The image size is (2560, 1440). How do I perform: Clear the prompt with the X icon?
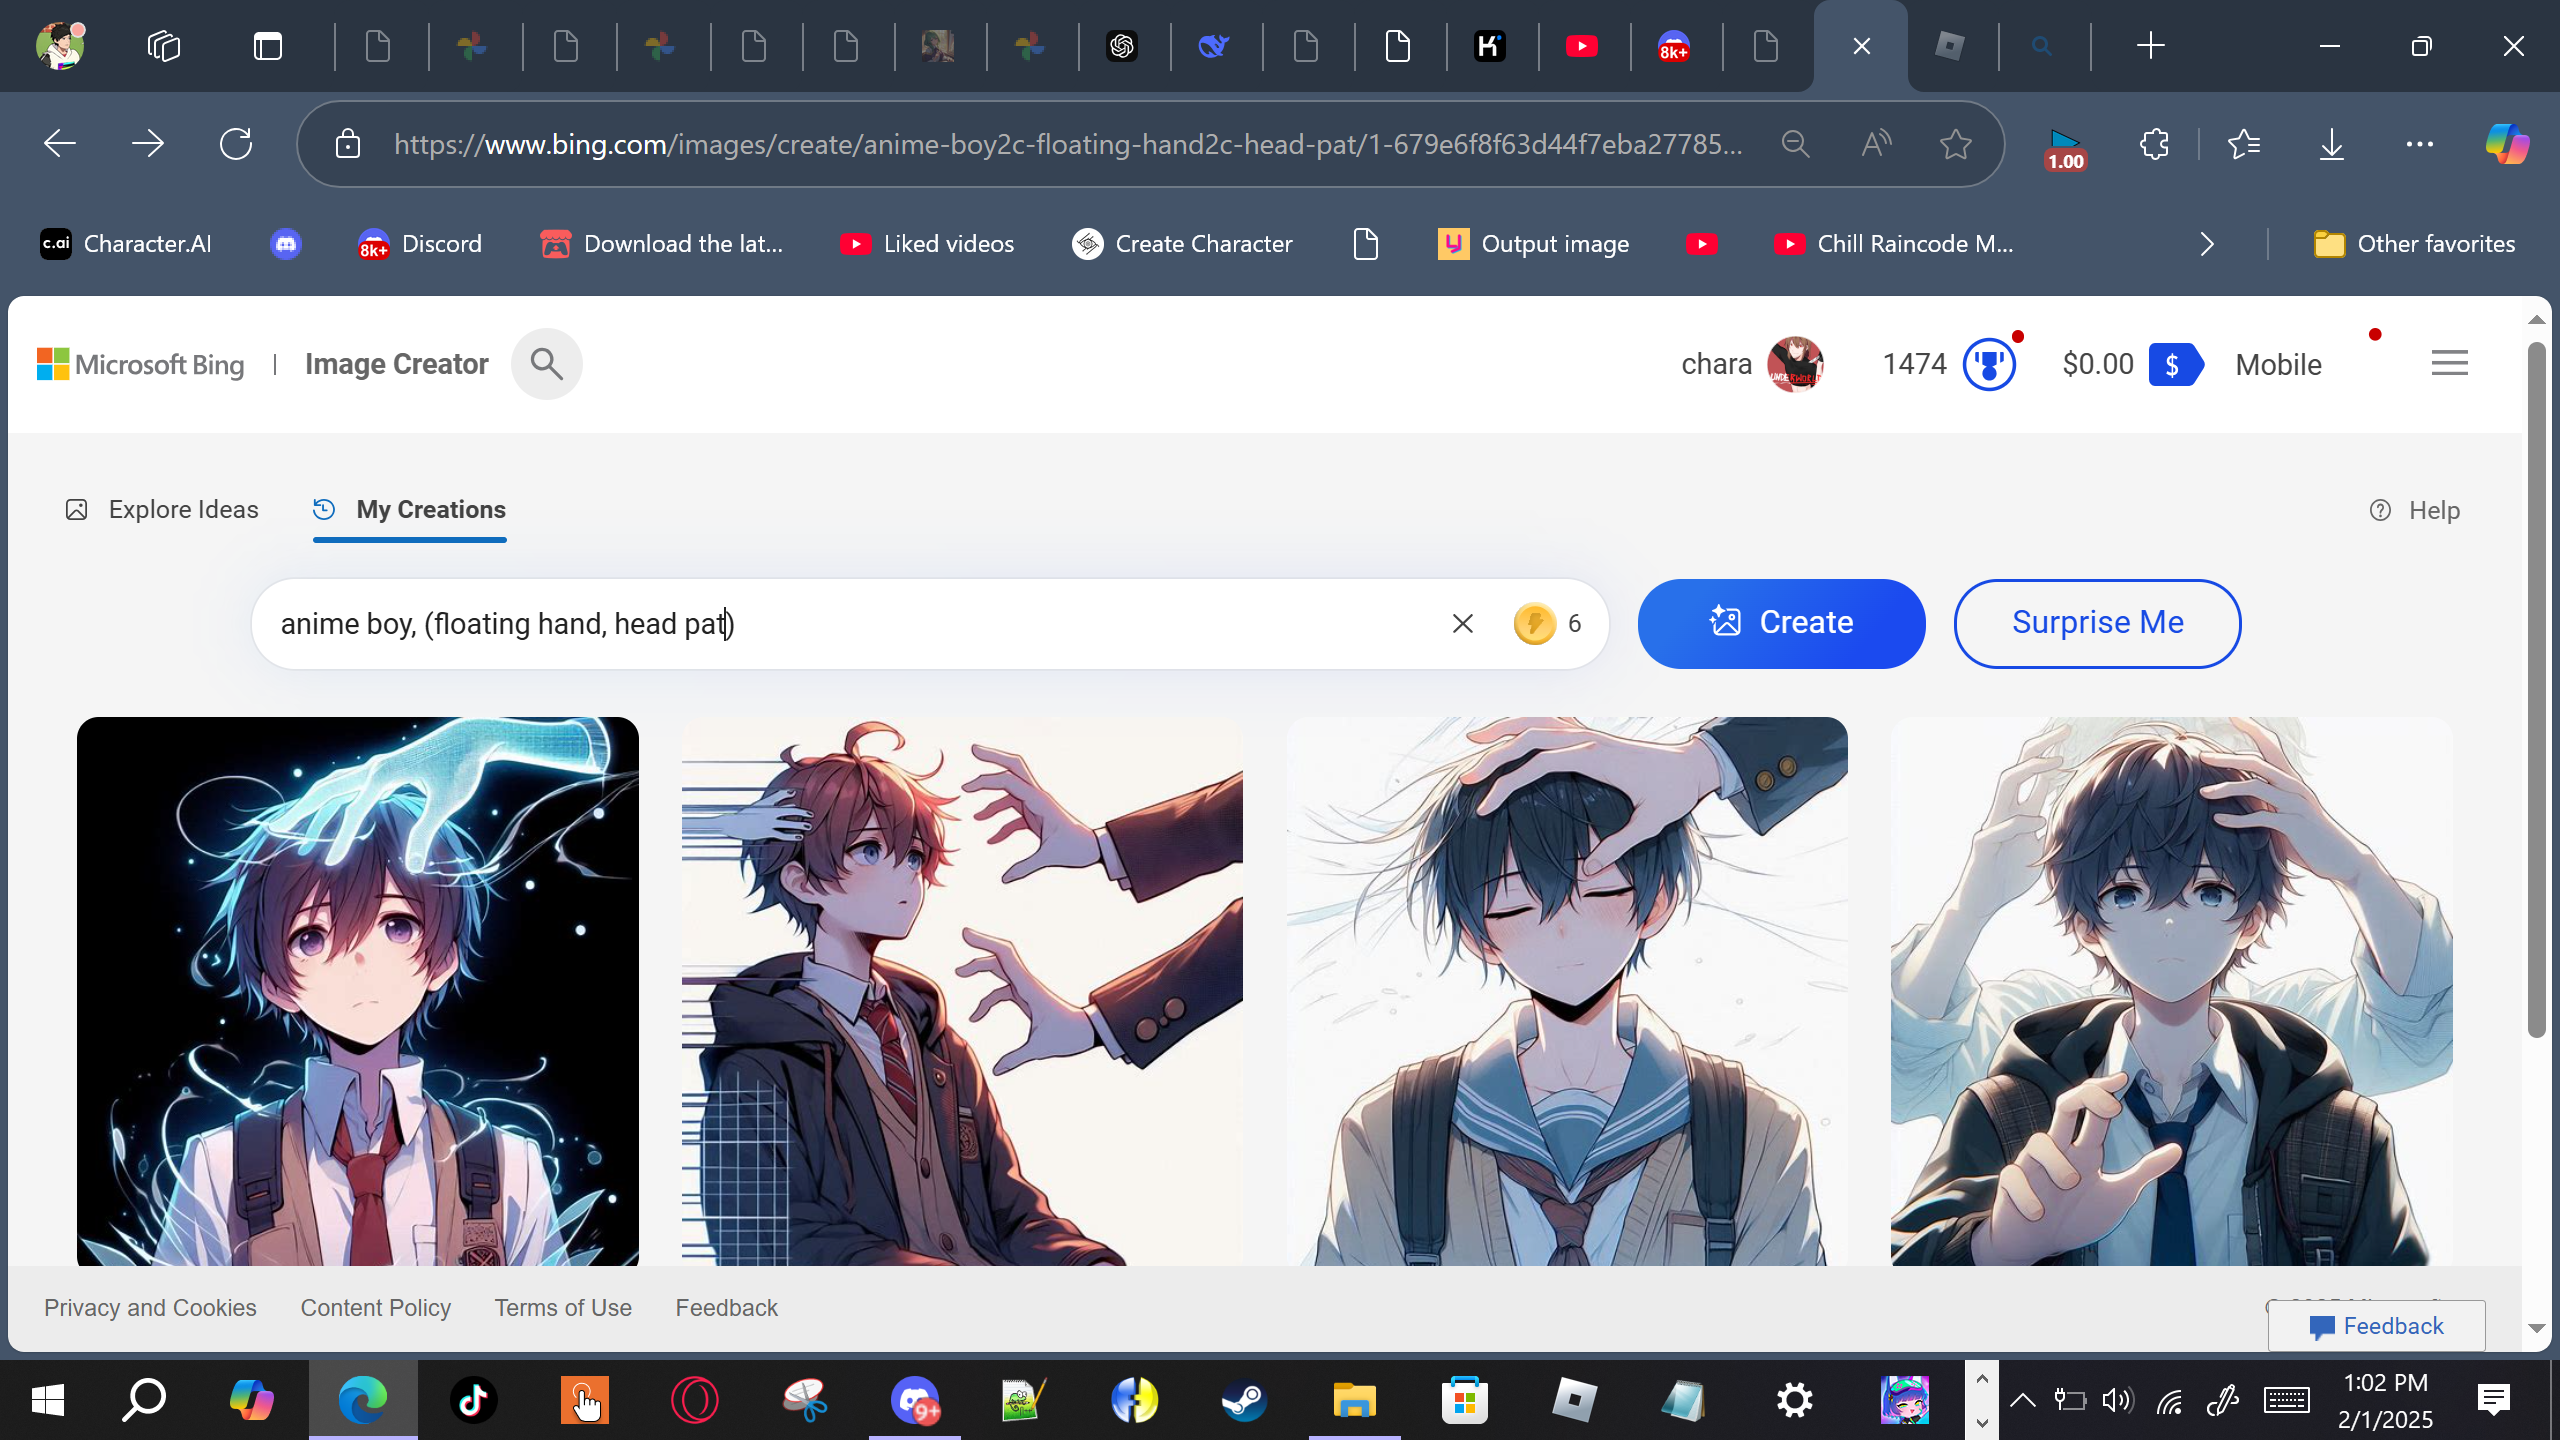pyautogui.click(x=1462, y=624)
